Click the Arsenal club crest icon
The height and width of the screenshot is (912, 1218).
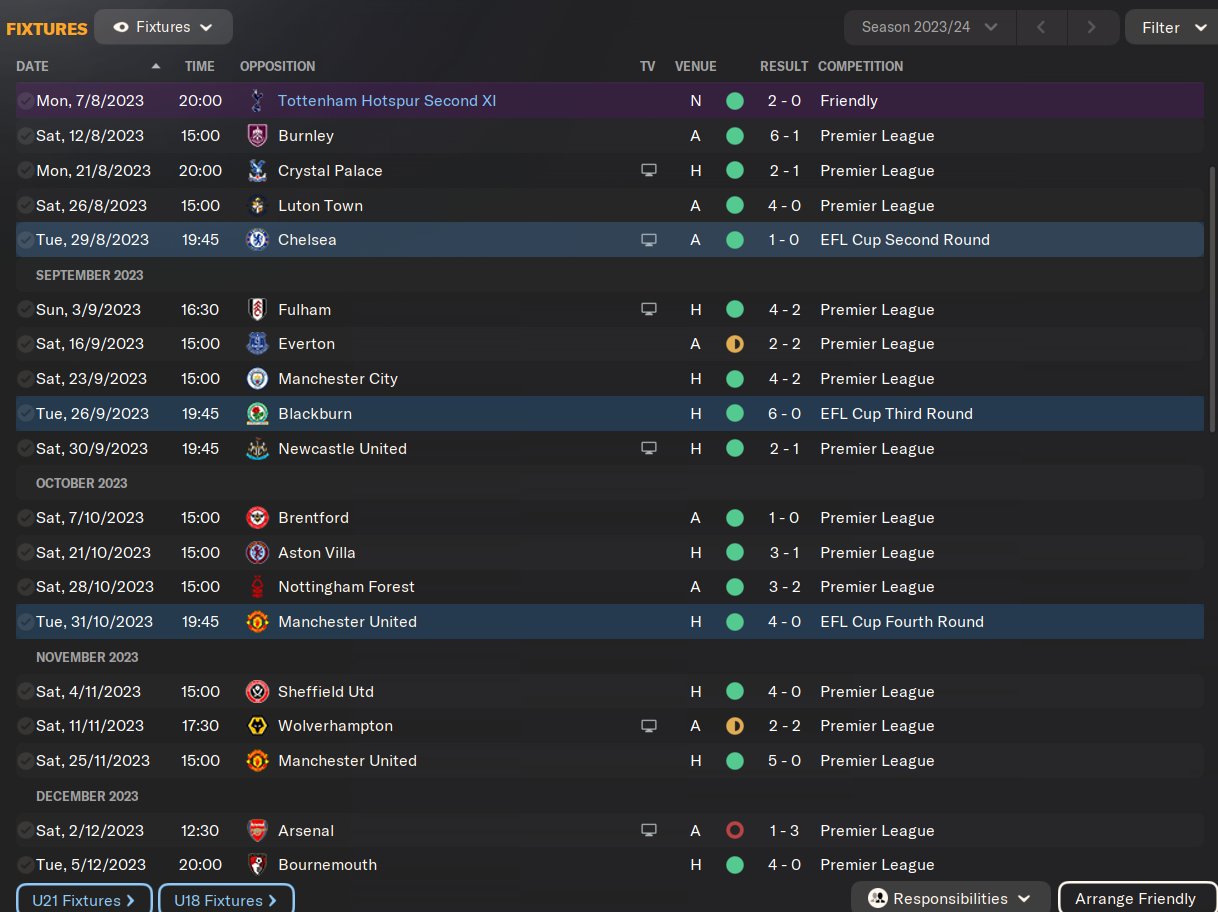point(257,831)
